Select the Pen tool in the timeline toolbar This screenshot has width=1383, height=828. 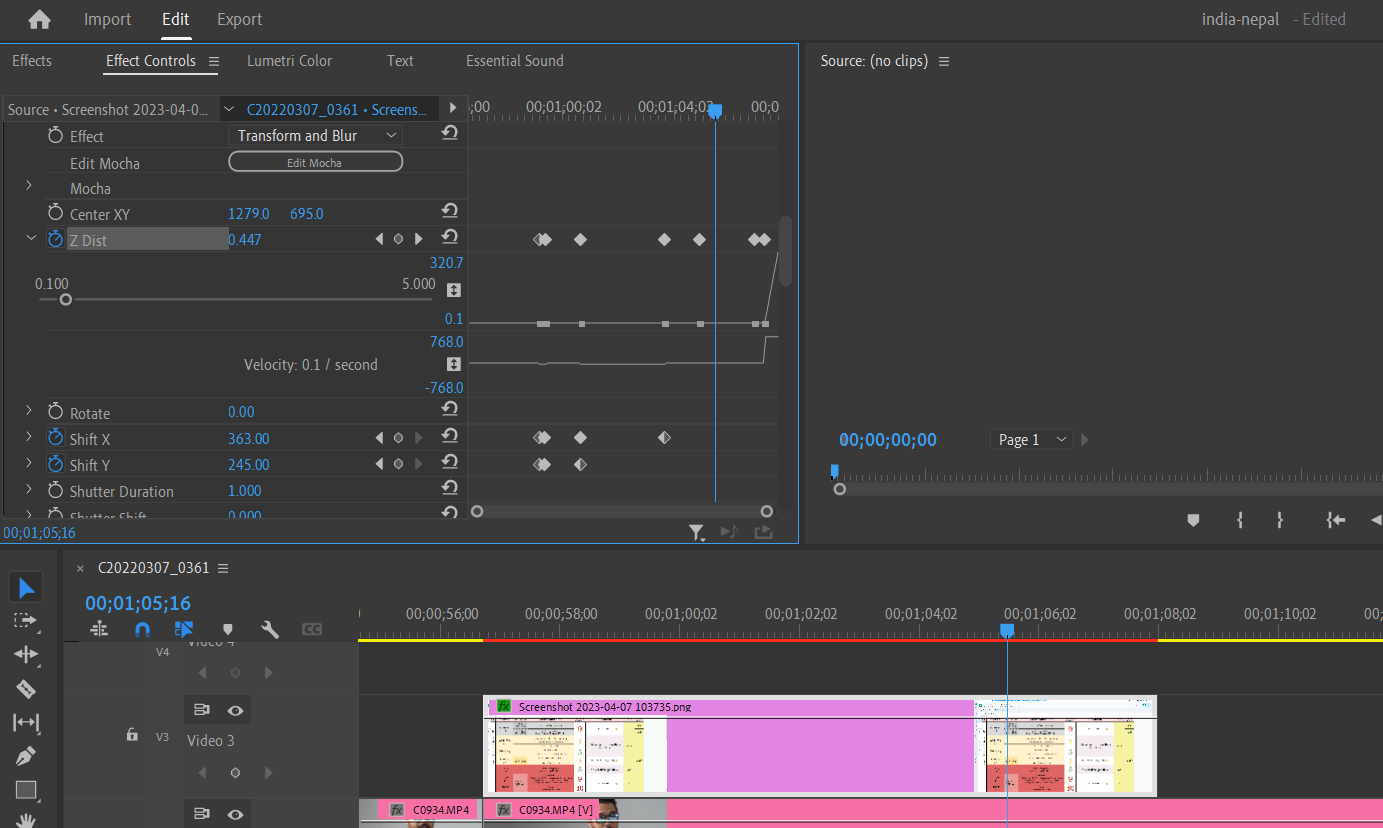[27, 756]
